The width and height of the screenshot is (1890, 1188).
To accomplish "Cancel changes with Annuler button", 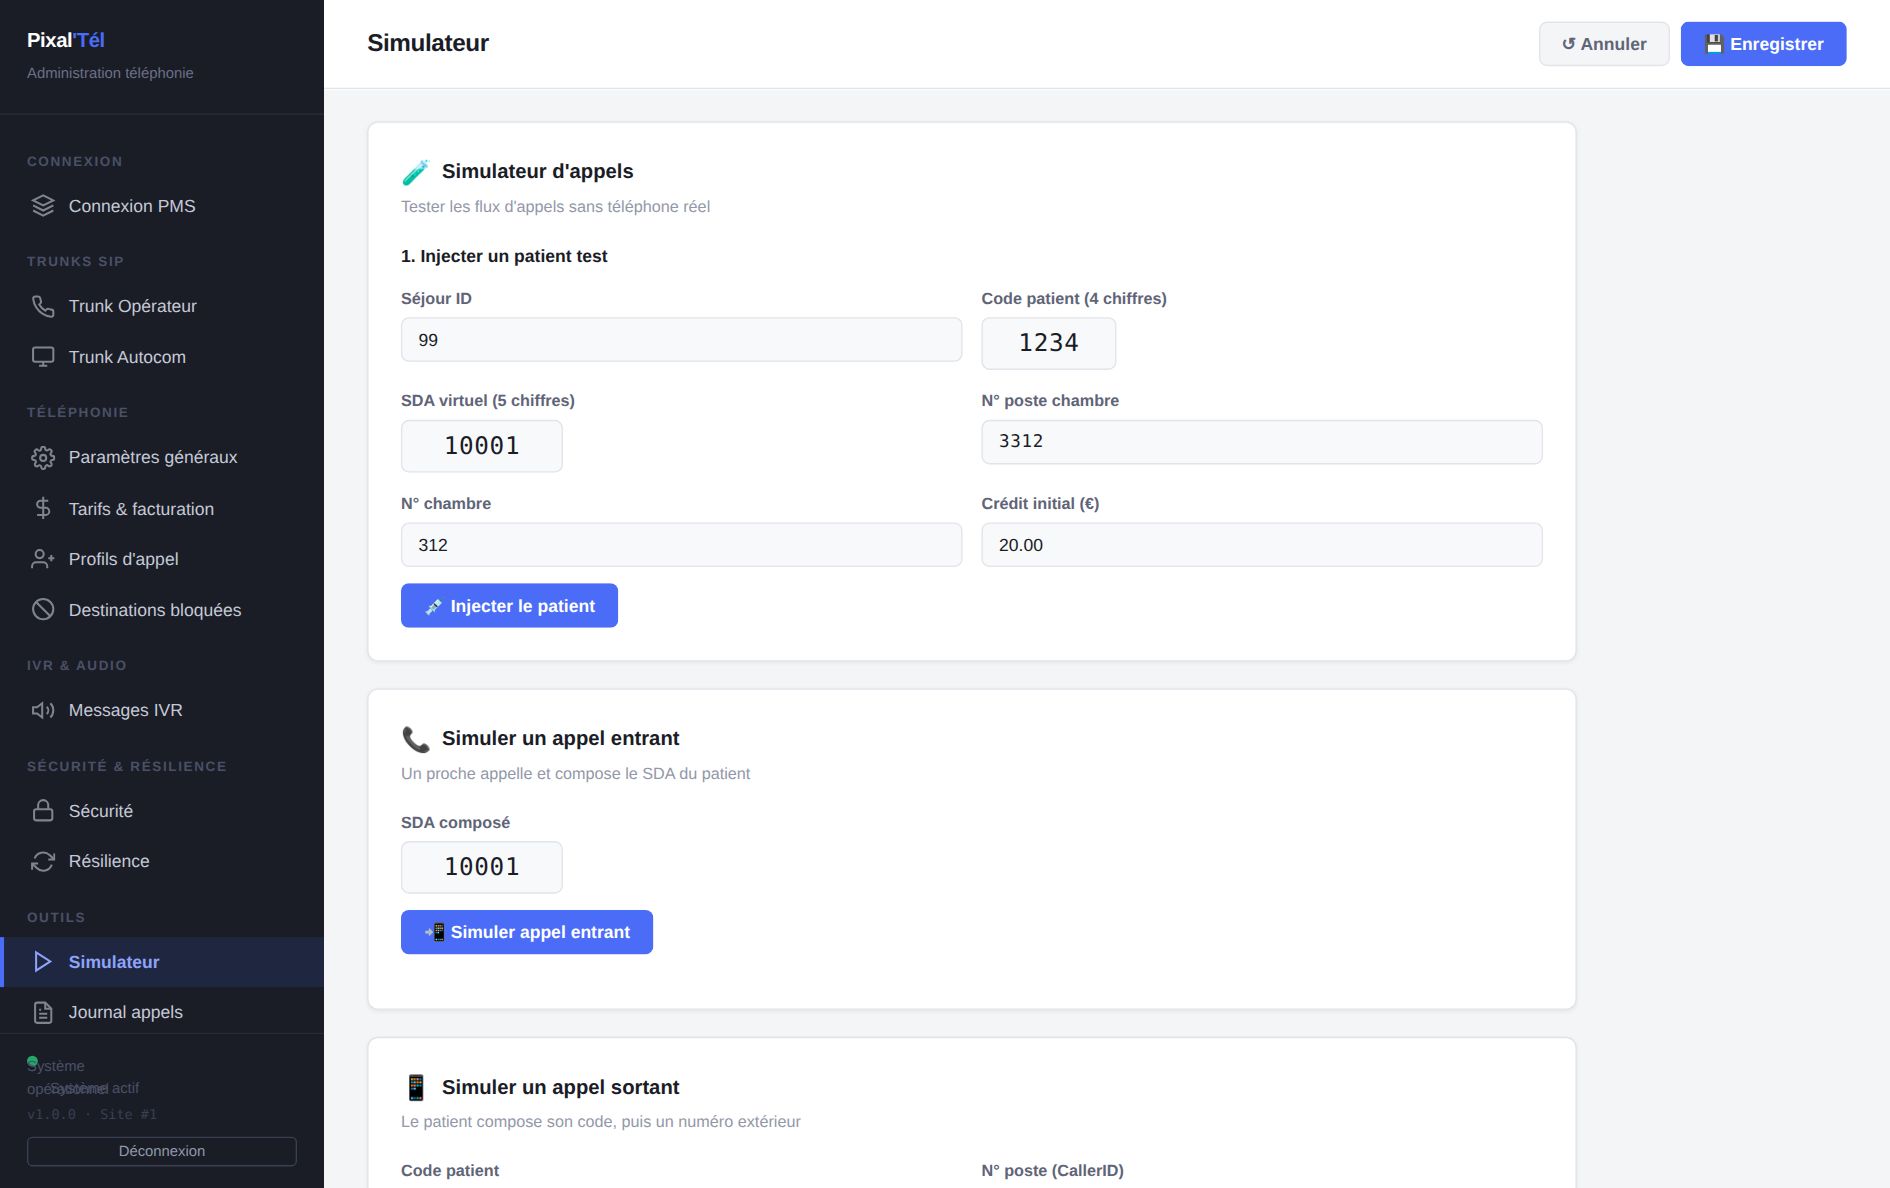I will (x=1604, y=44).
